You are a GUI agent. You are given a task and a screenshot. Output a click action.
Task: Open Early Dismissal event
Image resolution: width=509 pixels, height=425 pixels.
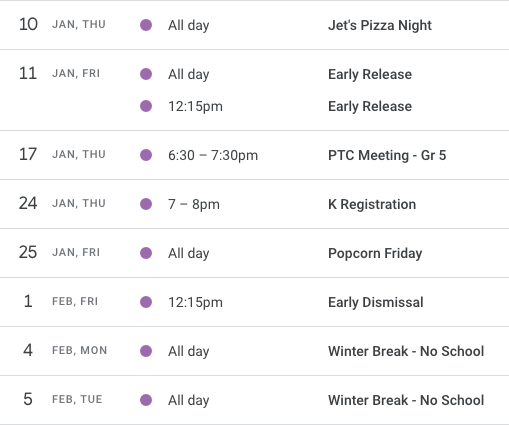coord(376,302)
